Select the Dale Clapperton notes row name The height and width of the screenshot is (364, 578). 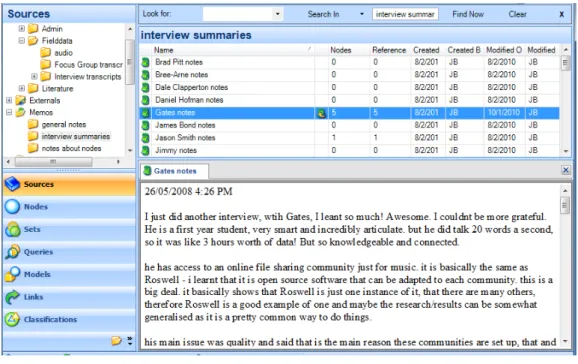pos(191,87)
